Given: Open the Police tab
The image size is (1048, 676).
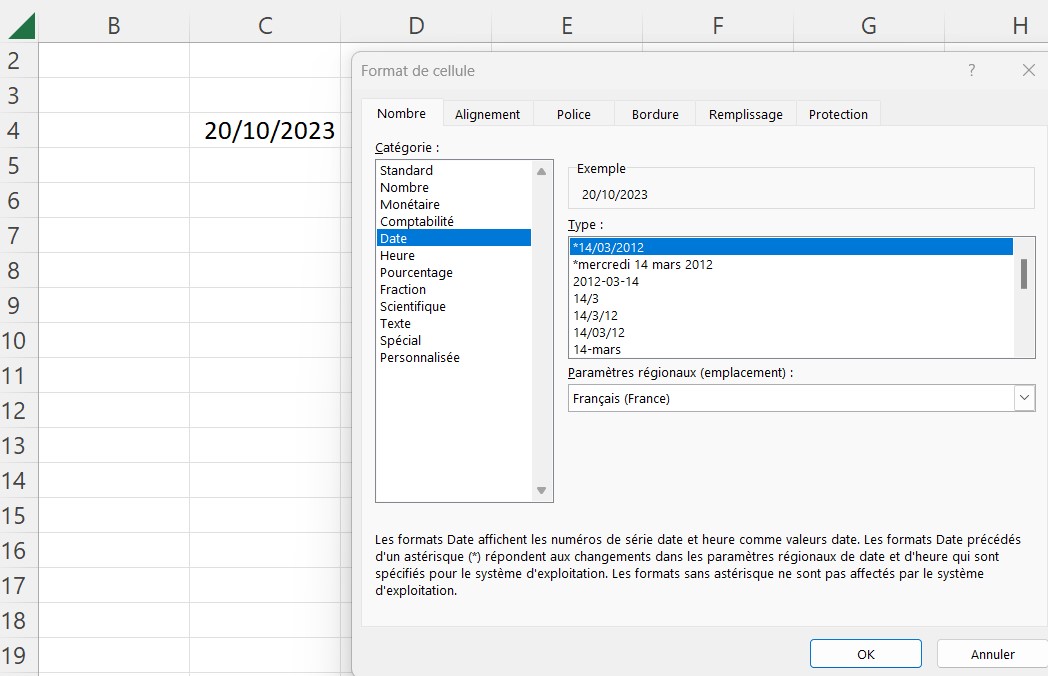Looking at the screenshot, I should tap(573, 113).
